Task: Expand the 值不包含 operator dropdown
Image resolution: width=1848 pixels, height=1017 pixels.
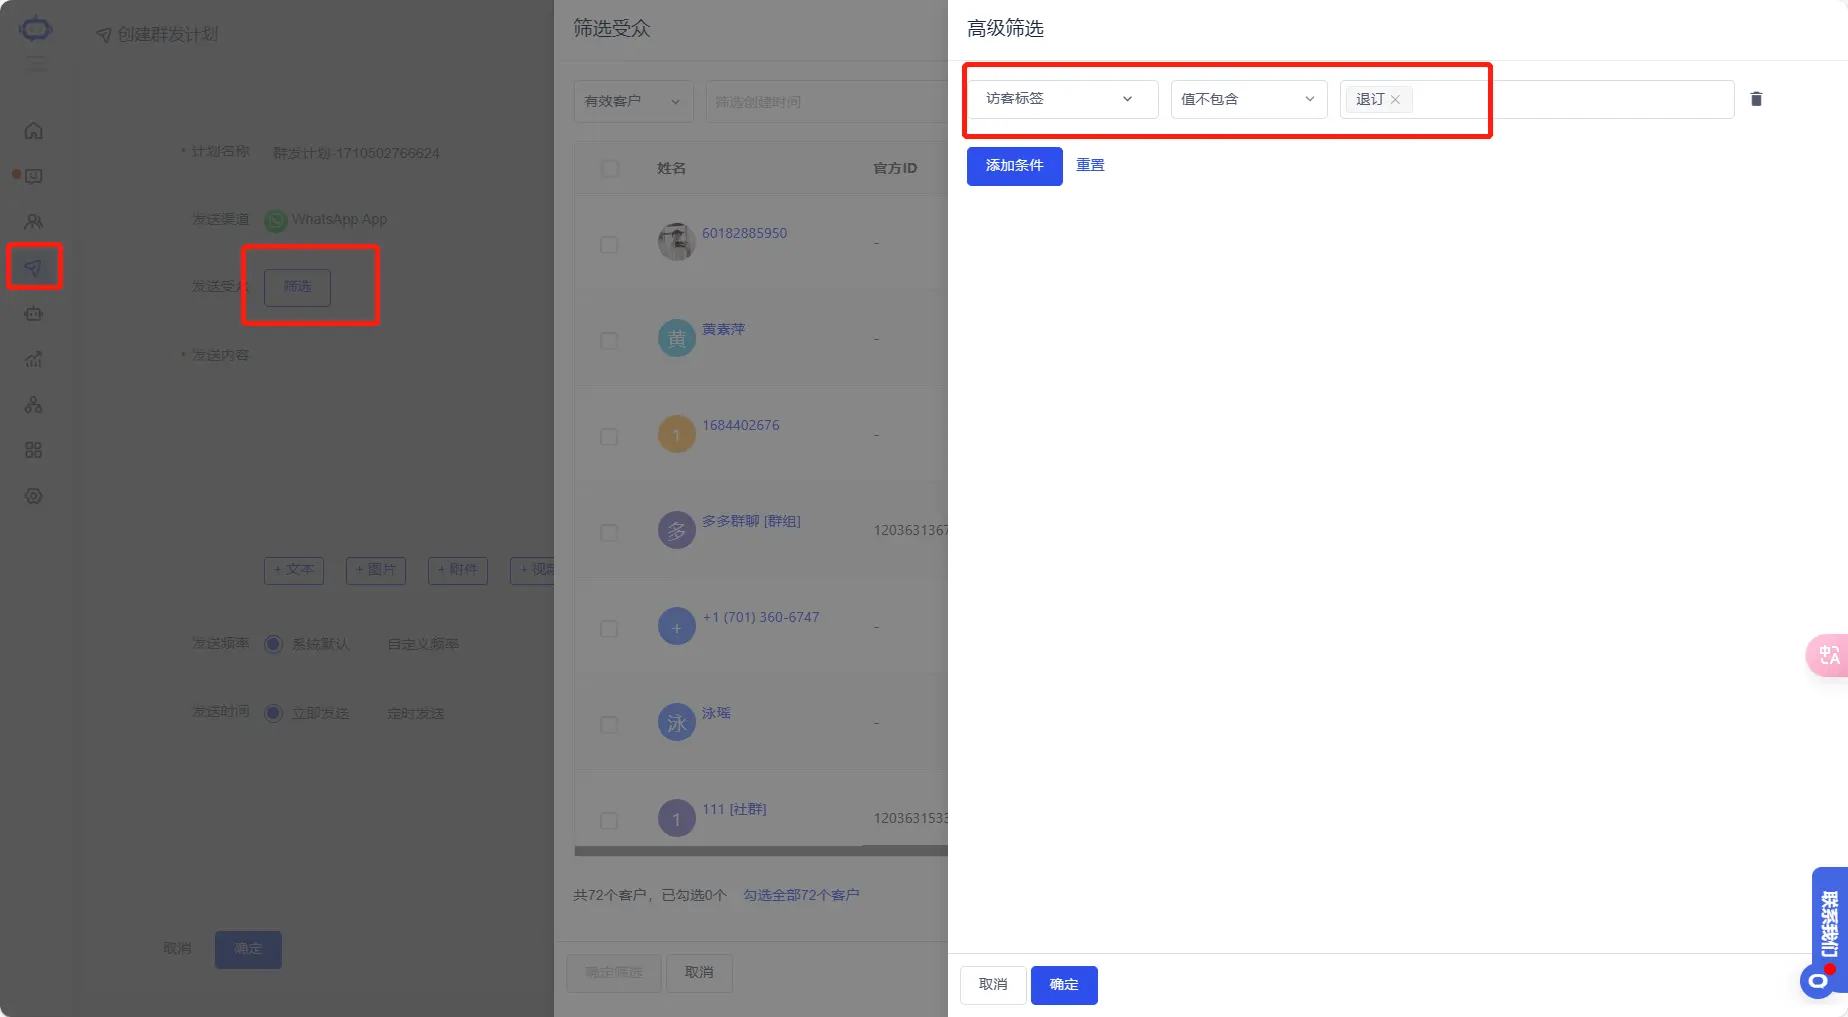Action: [1247, 99]
